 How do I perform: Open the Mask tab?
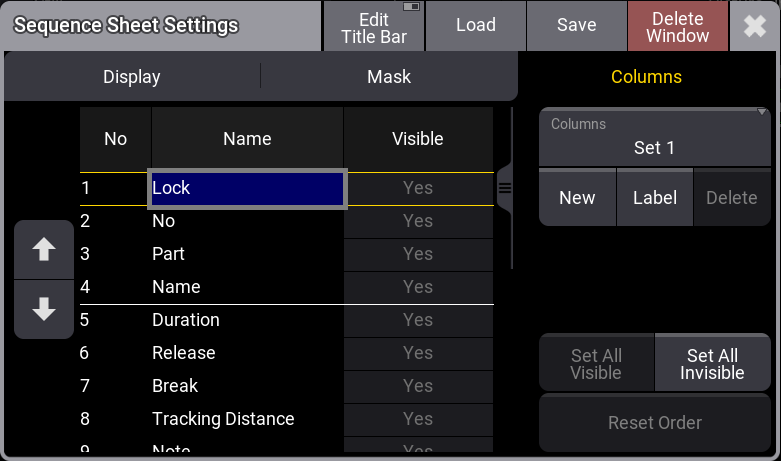pos(389,77)
